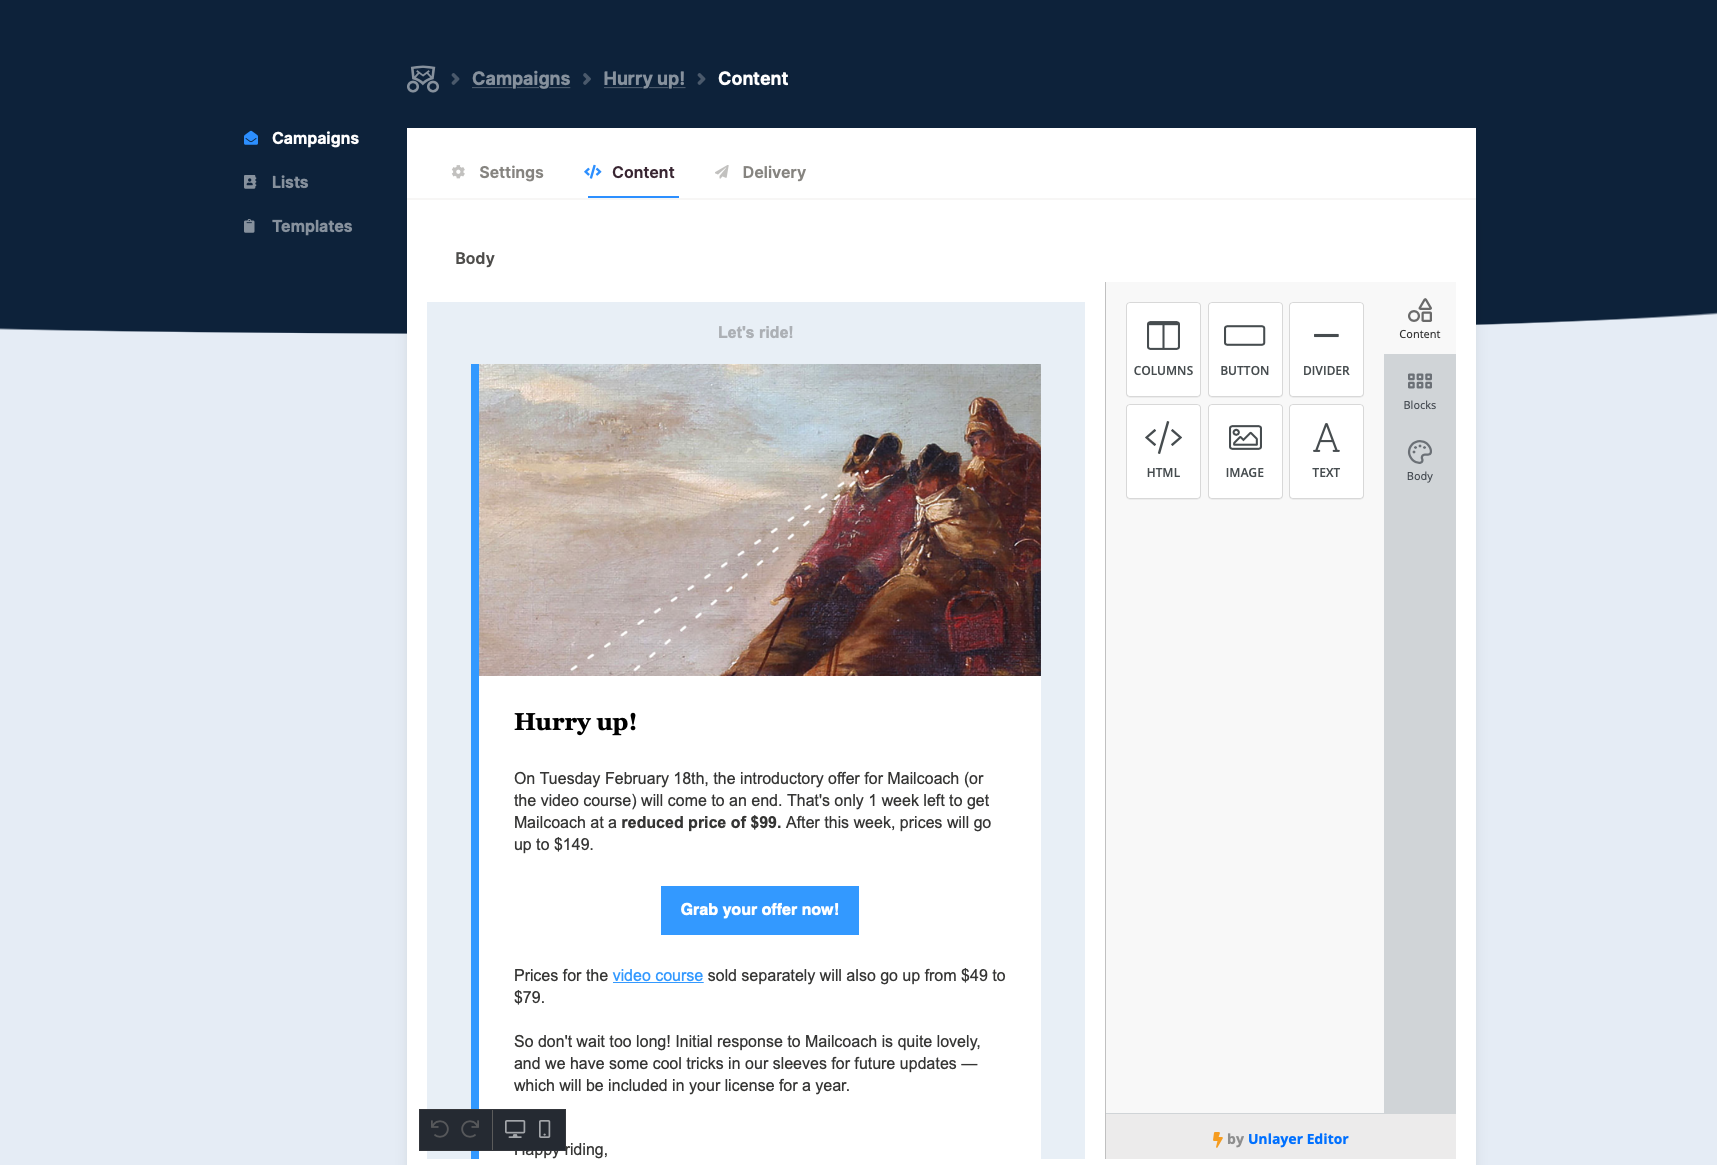Select the Divider content tool
Image resolution: width=1717 pixels, height=1165 pixels.
[x=1326, y=349]
